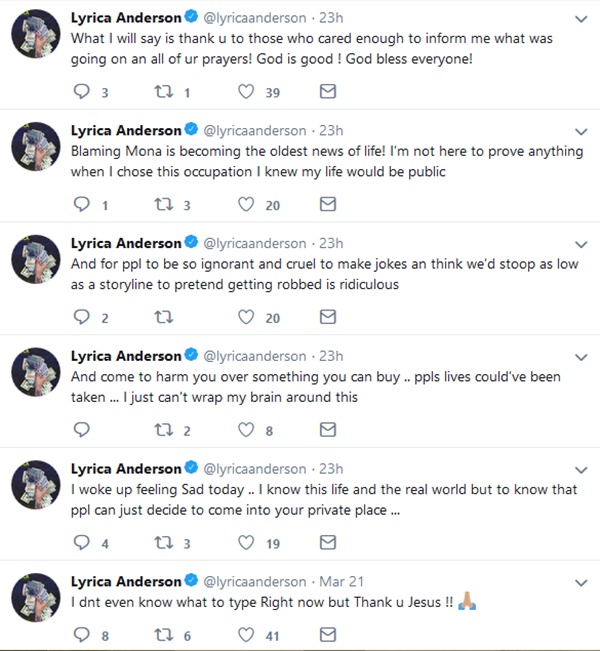
Task: Like the 'Blaming Mona' tweet
Action: point(246,204)
